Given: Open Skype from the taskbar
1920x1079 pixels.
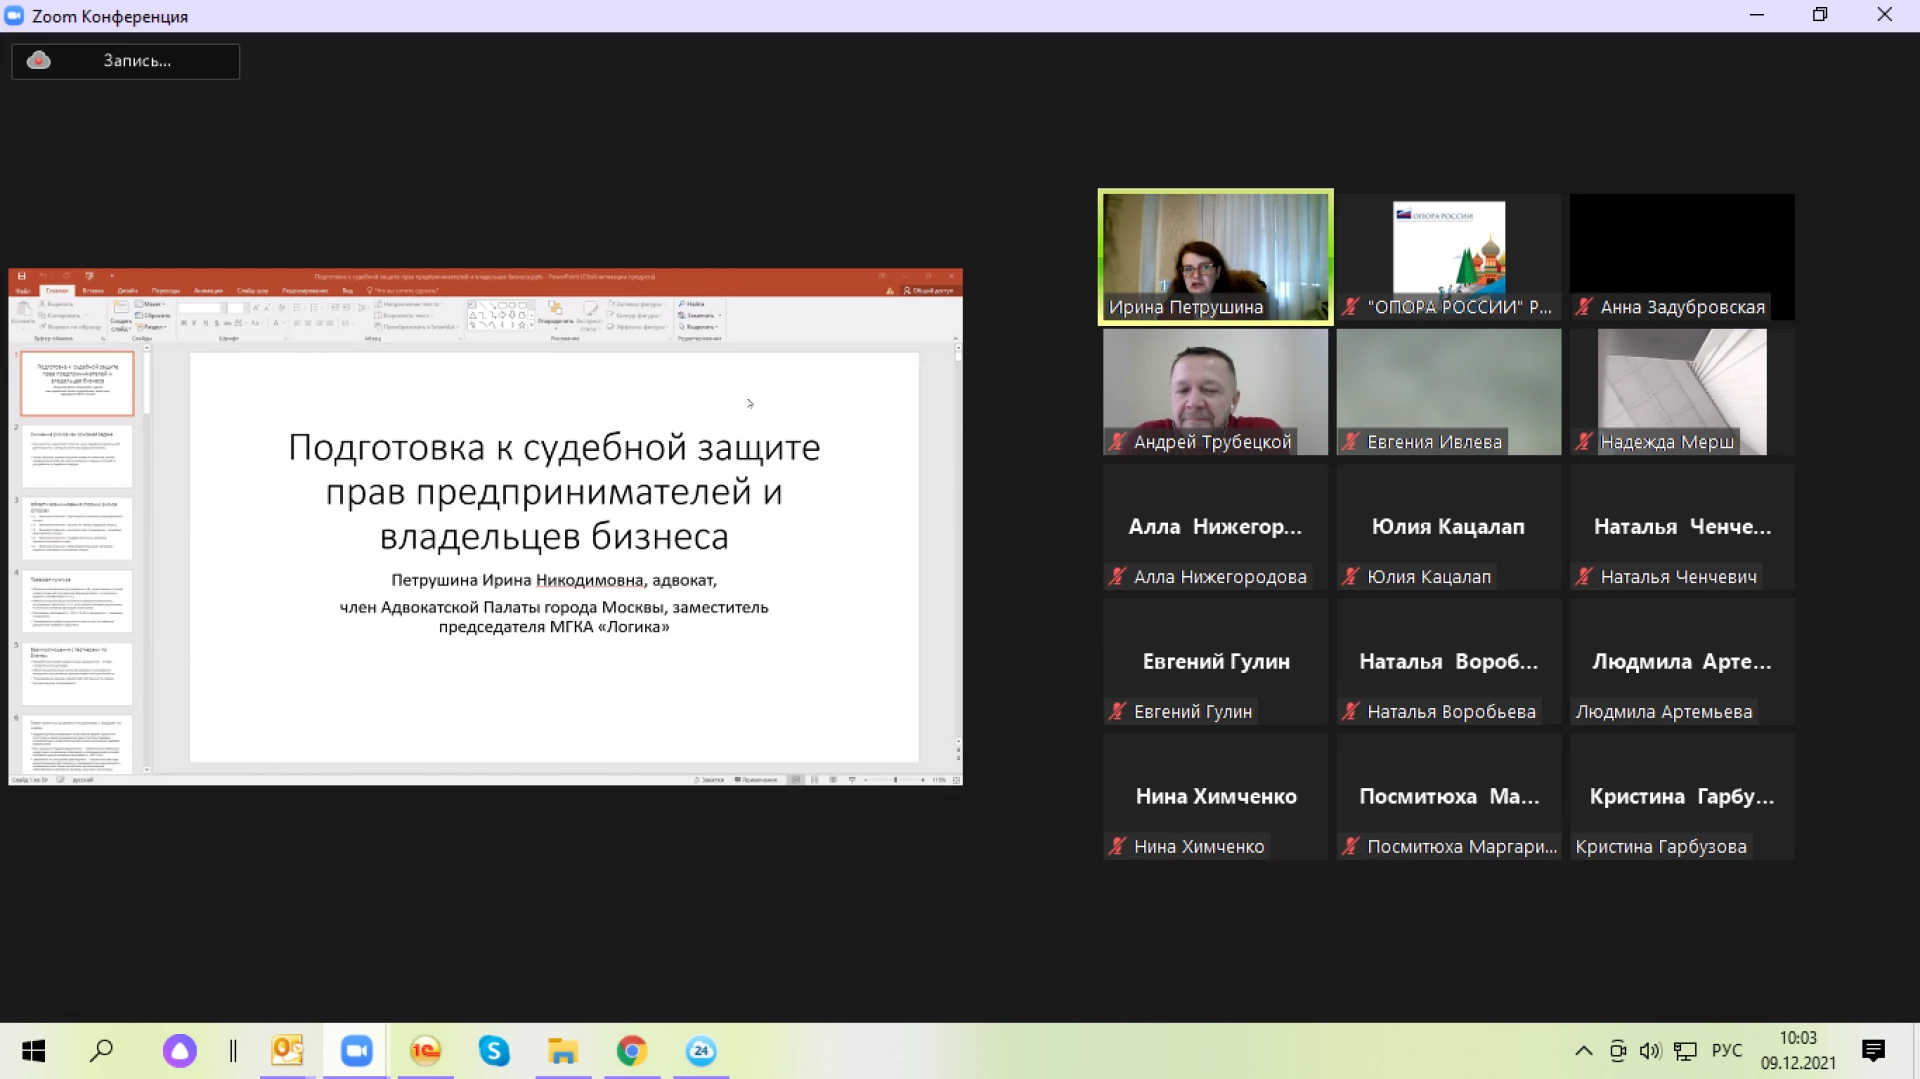Looking at the screenshot, I should 494,1051.
